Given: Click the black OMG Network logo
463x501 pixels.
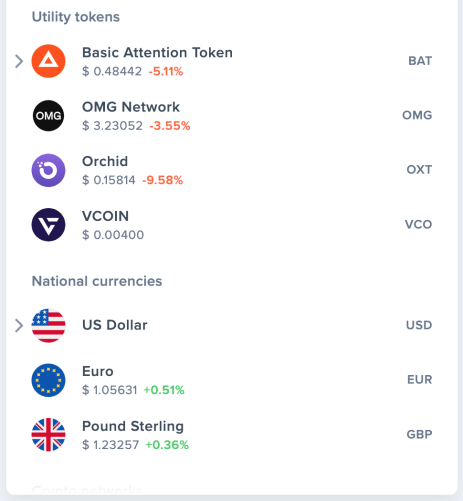Looking at the screenshot, I should click(48, 116).
